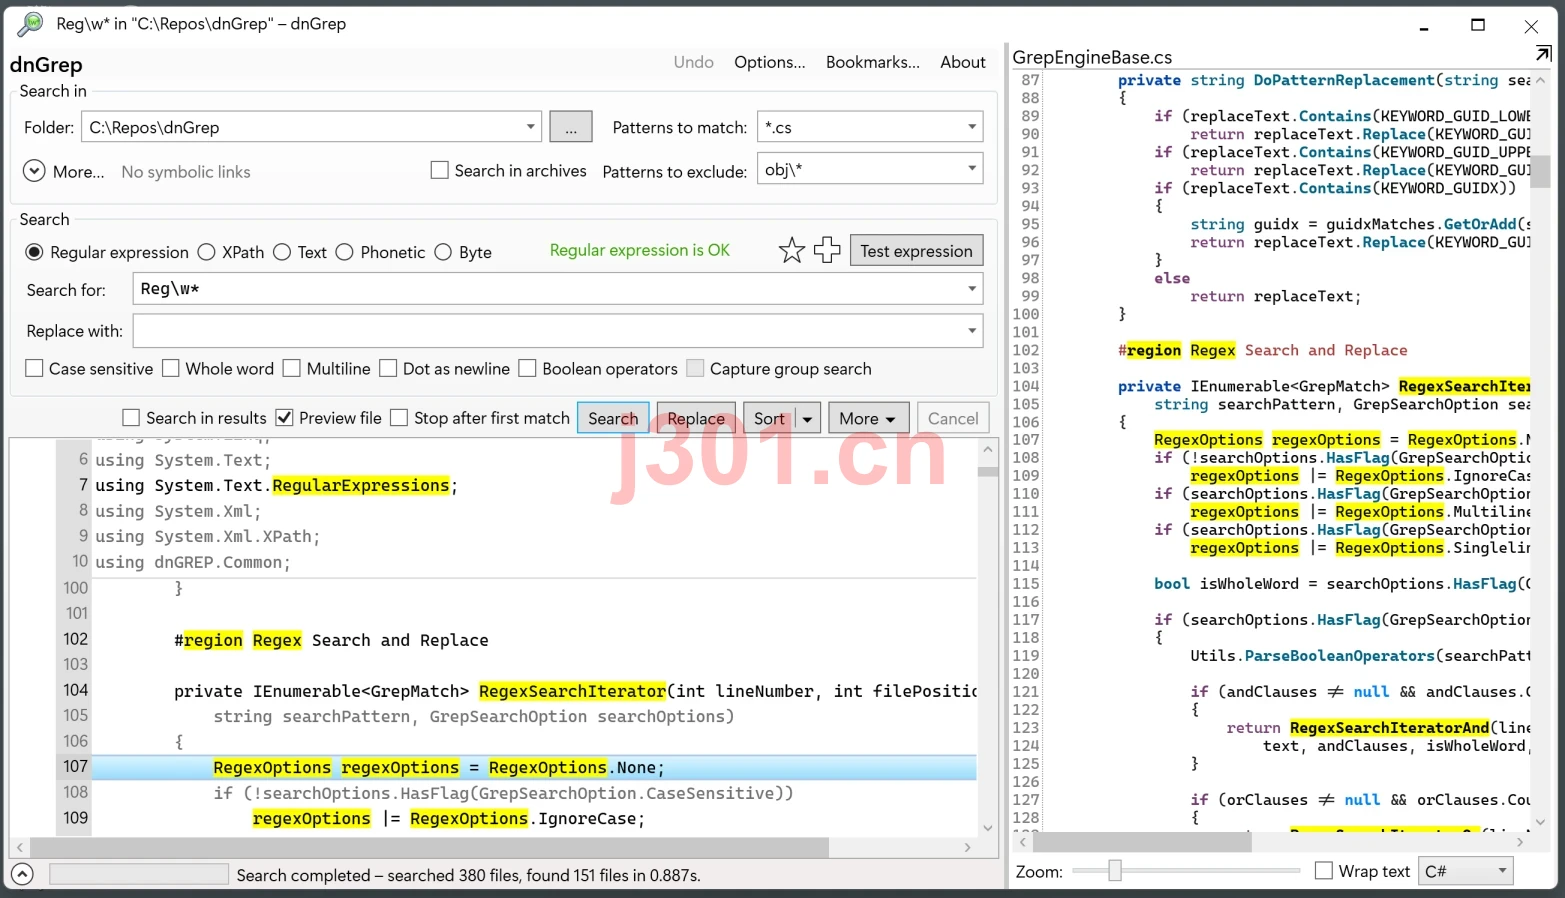Image resolution: width=1565 pixels, height=898 pixels.
Task: Click the Search button
Action: coord(613,419)
